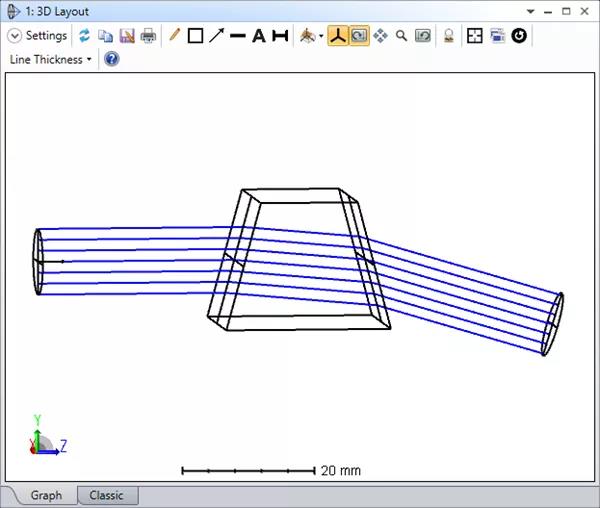Open the blue help question mark
Viewport: 600px width, 508px height.
coord(112,59)
